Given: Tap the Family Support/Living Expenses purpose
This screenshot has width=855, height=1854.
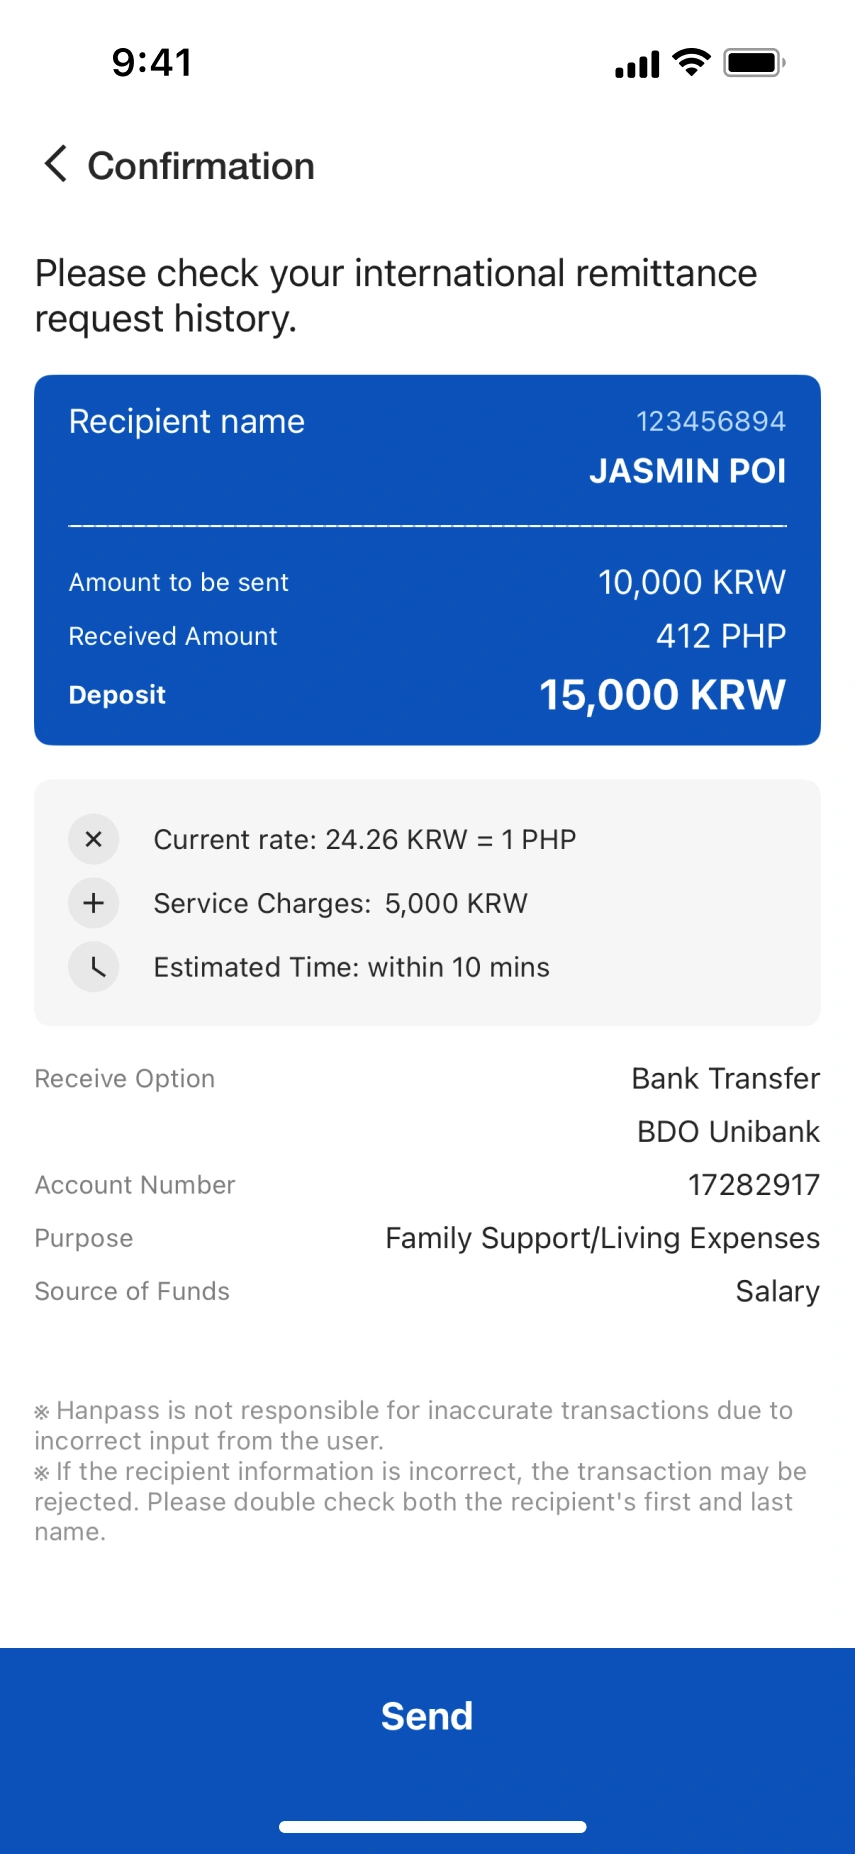Looking at the screenshot, I should tap(603, 1238).
